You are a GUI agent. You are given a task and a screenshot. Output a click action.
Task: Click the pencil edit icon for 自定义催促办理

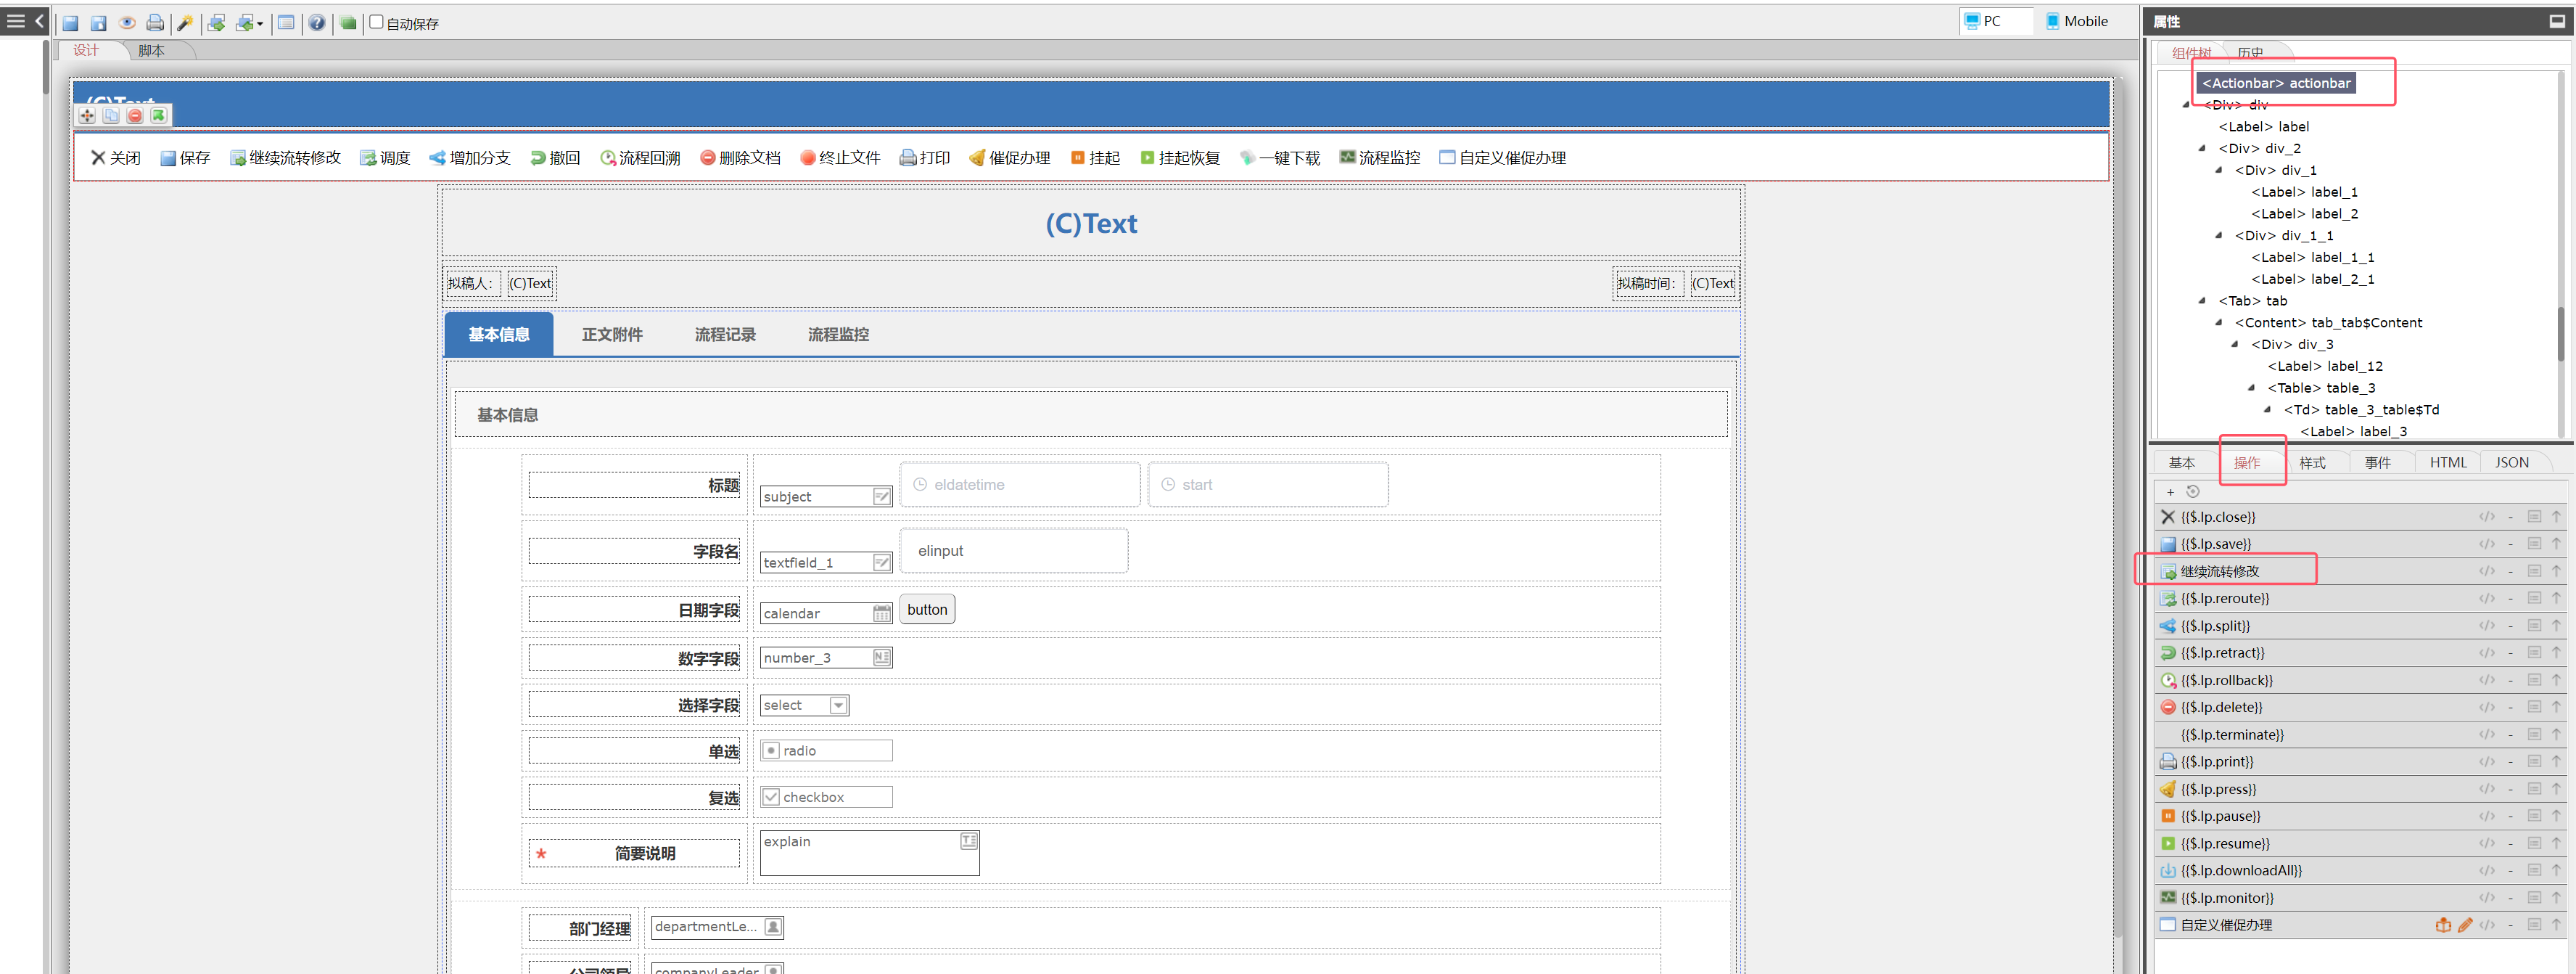tap(2464, 925)
